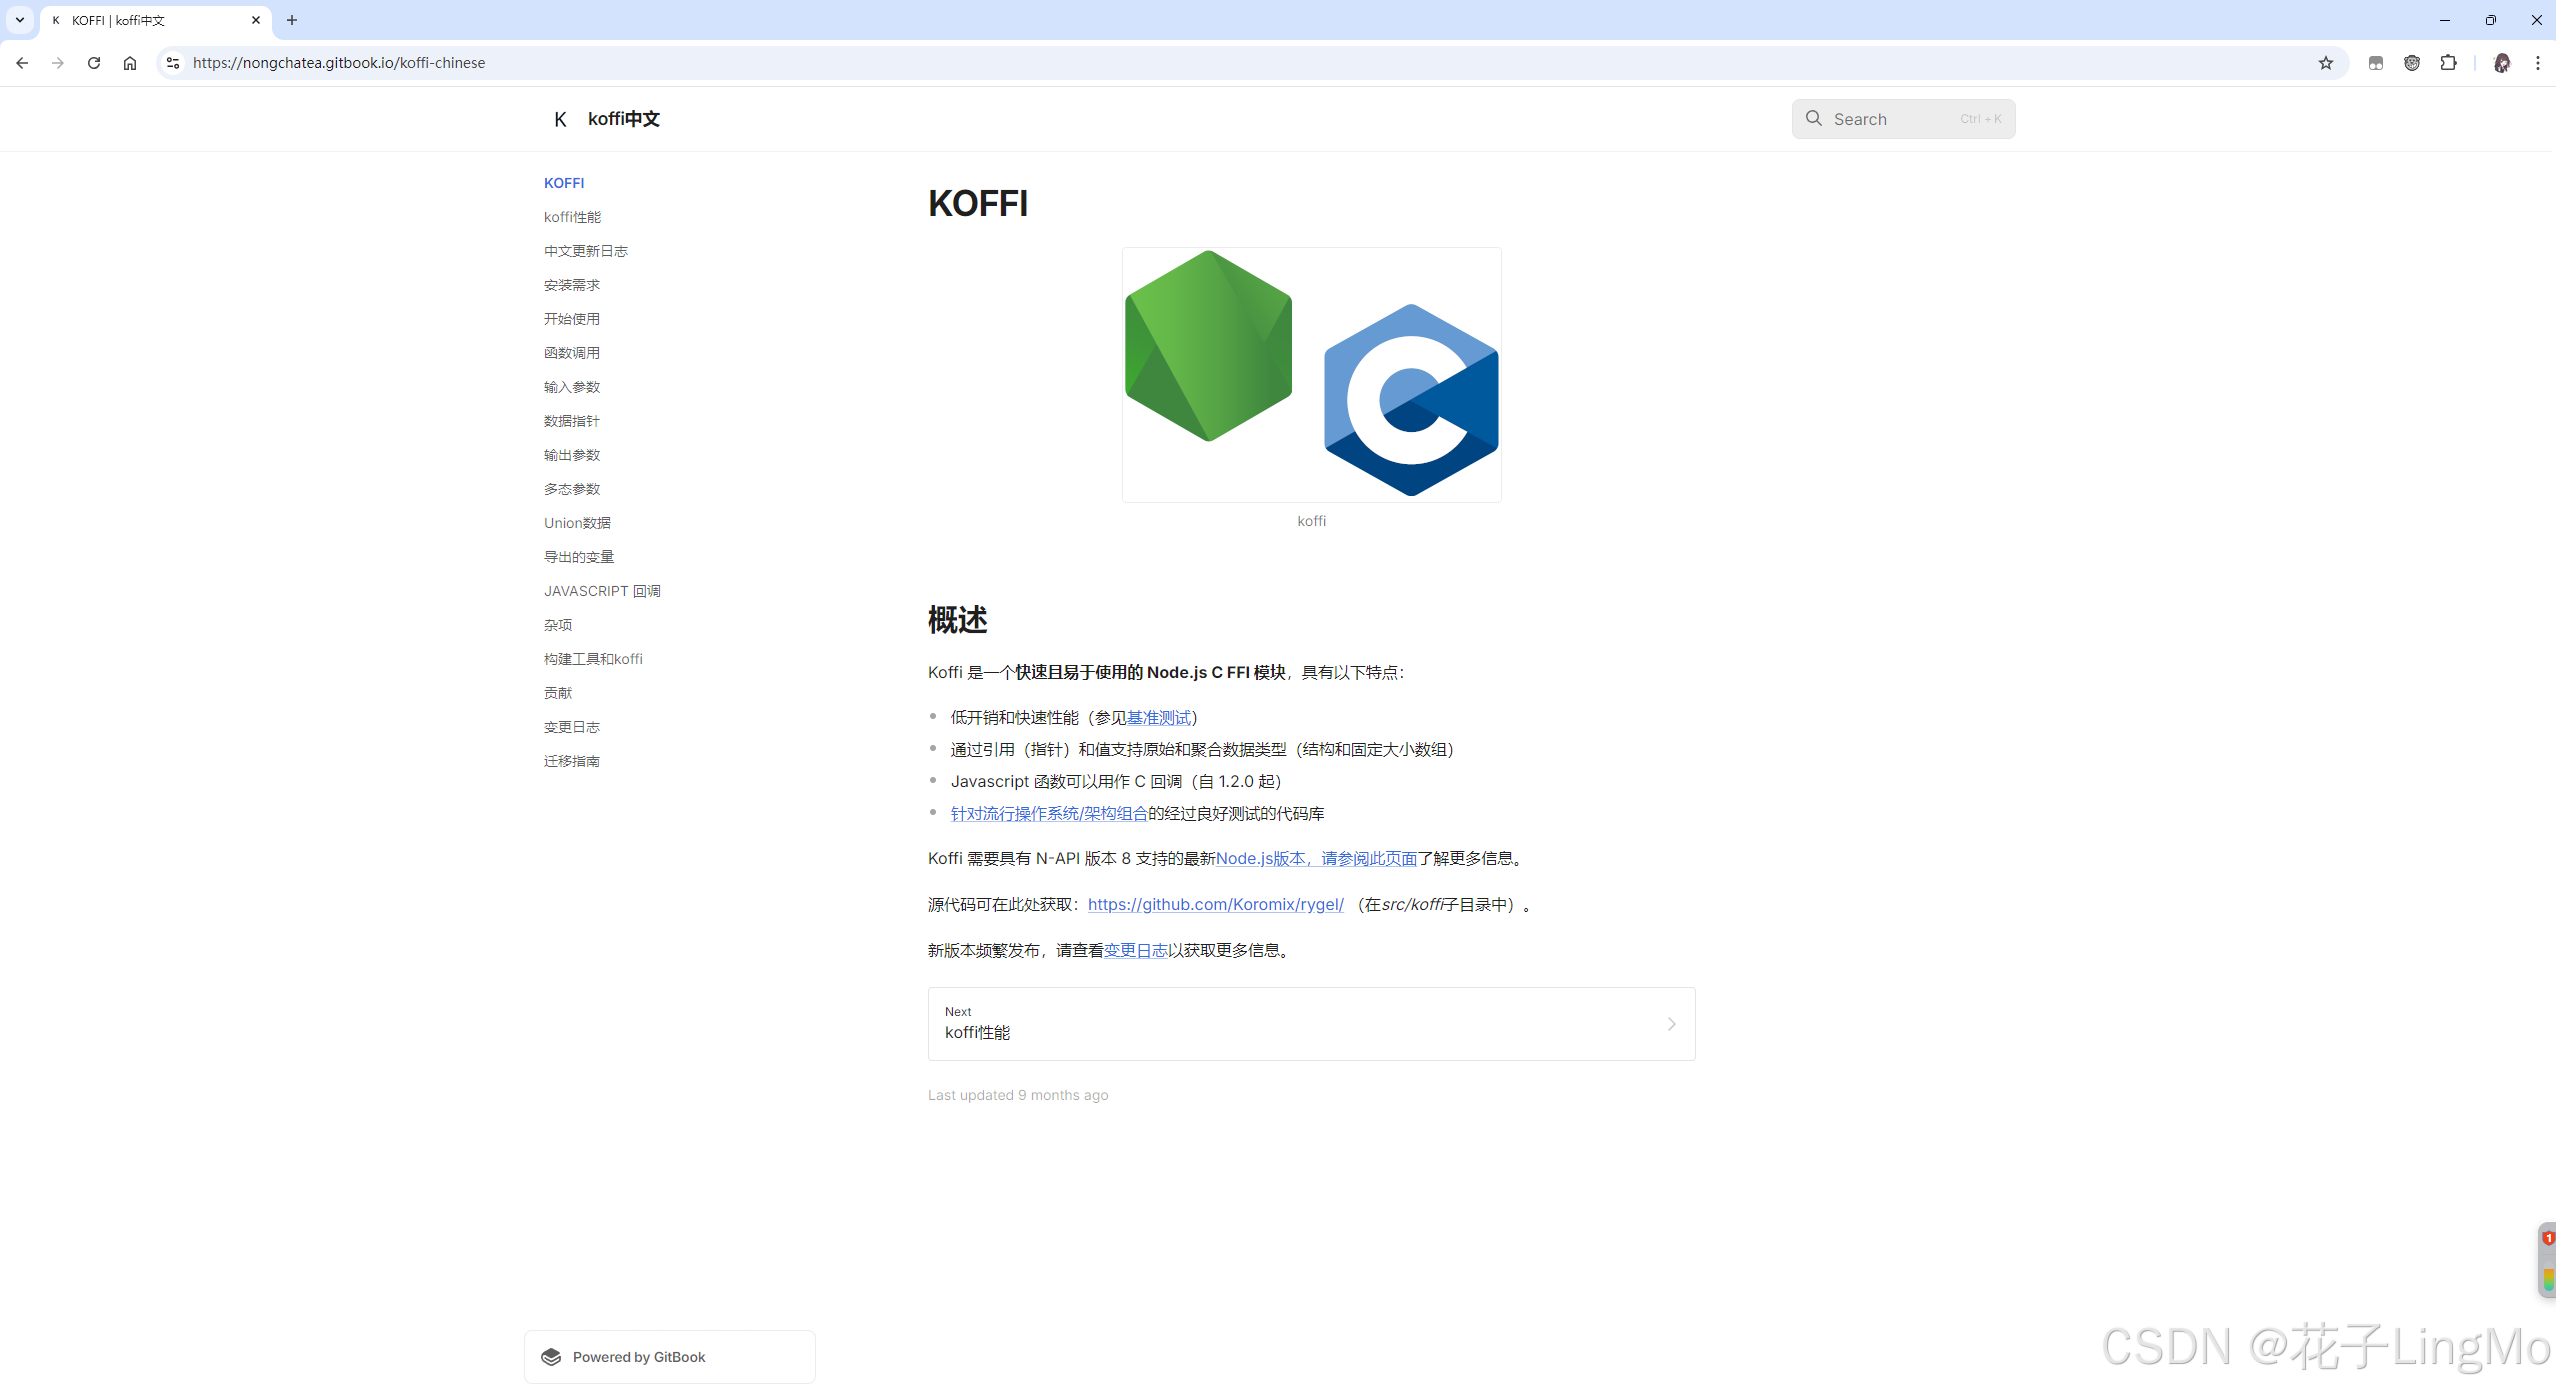Viewport: 2556px width, 1389px height.
Task: Reload the current page
Action: (x=93, y=62)
